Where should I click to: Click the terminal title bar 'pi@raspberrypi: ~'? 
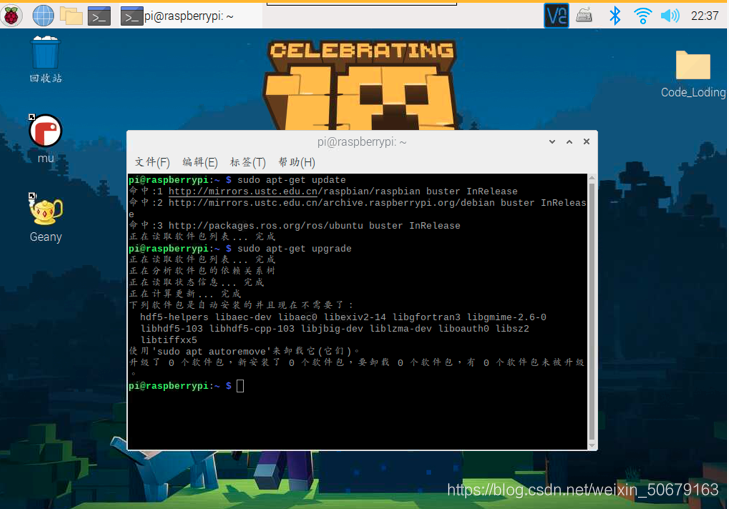pos(362,142)
